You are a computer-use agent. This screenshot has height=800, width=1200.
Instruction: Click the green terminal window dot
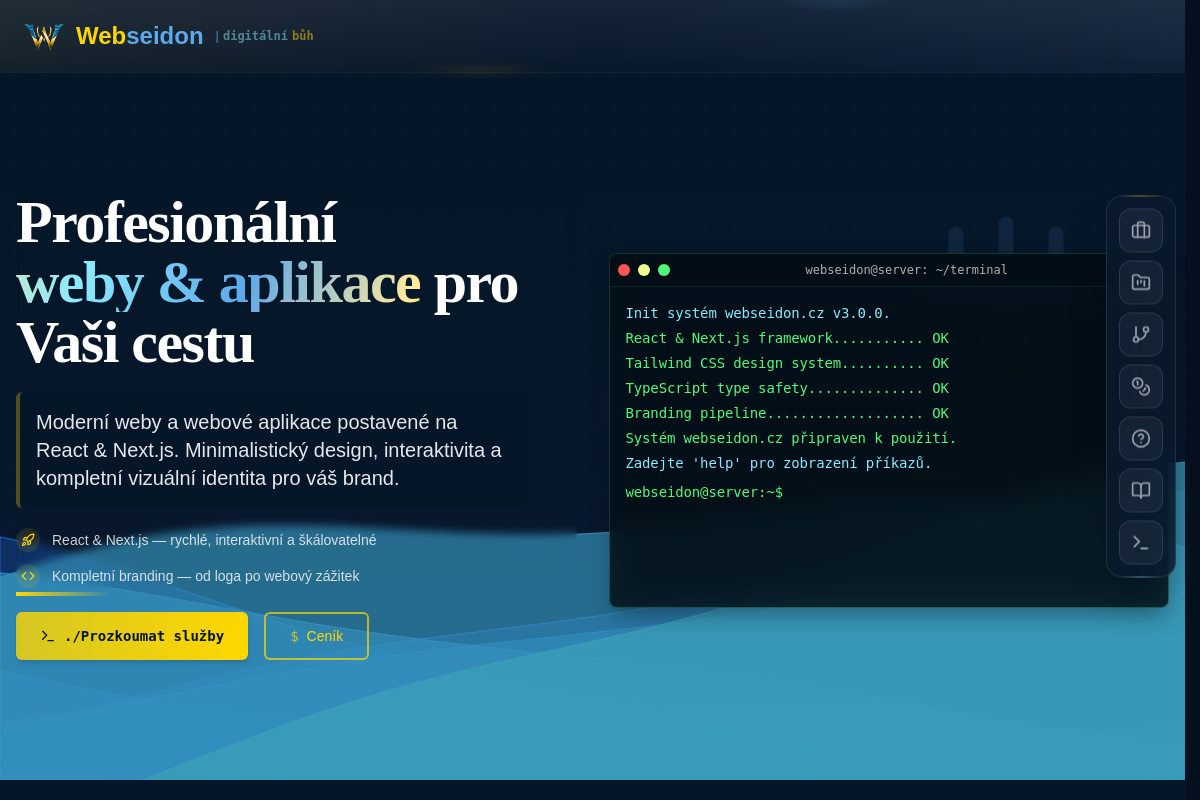tap(664, 270)
